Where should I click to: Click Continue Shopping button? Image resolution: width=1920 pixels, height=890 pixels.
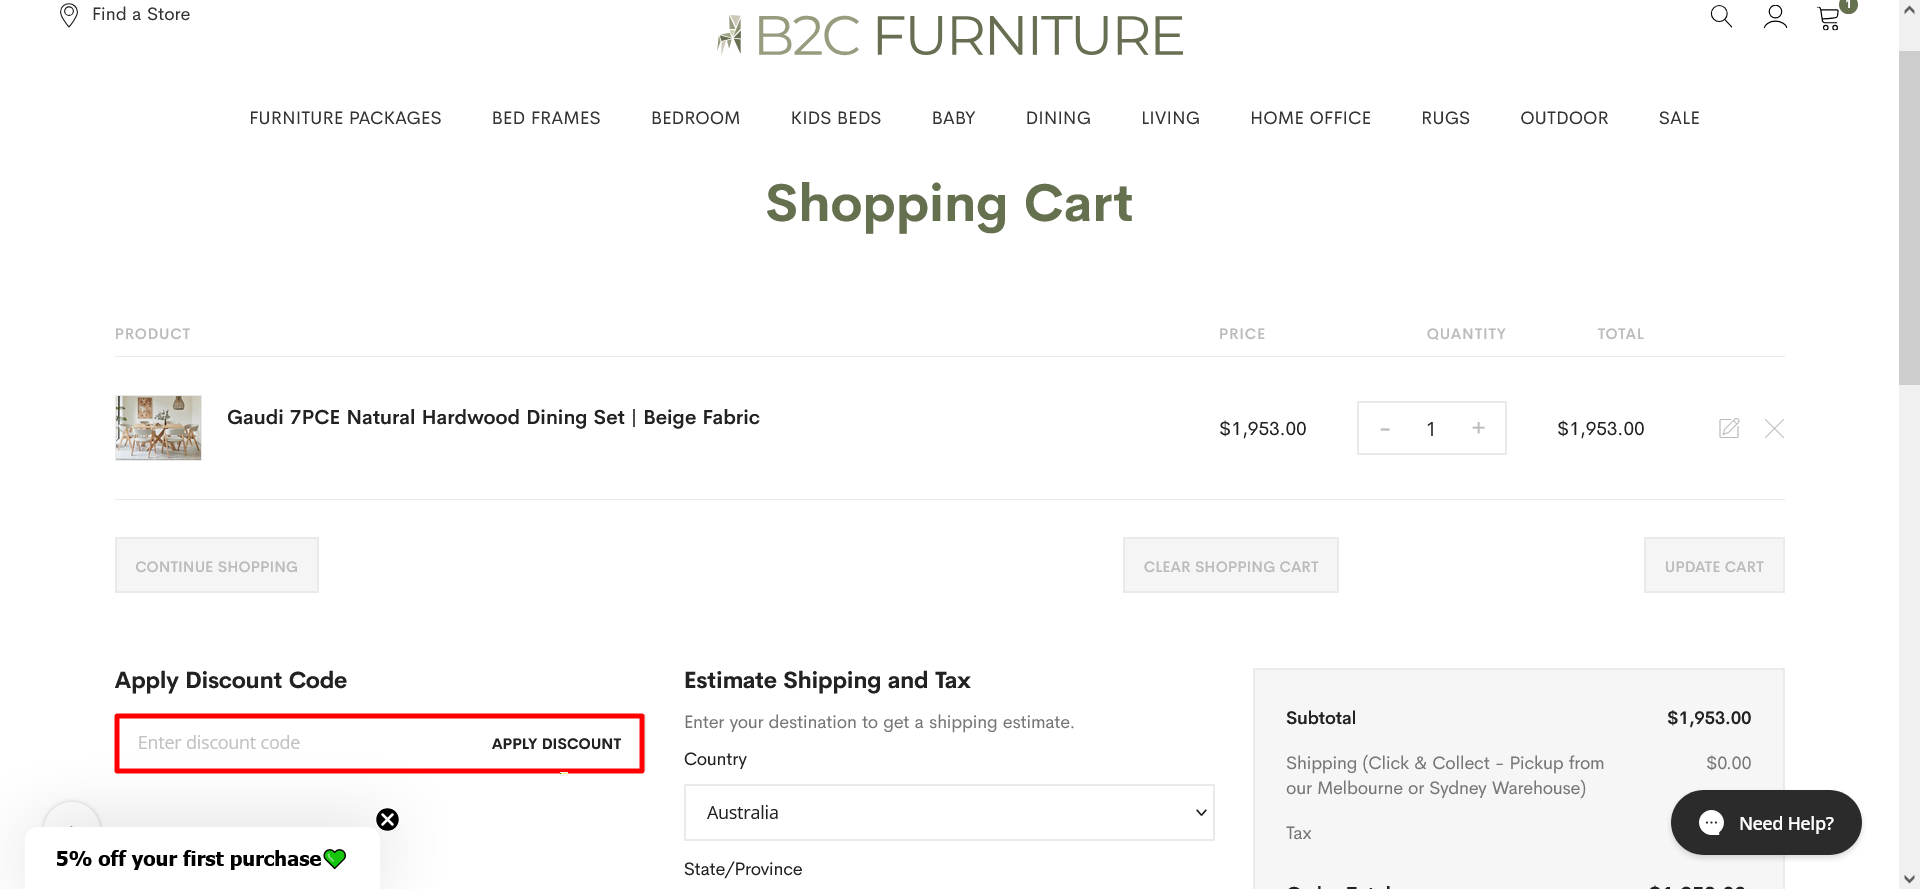coord(217,566)
